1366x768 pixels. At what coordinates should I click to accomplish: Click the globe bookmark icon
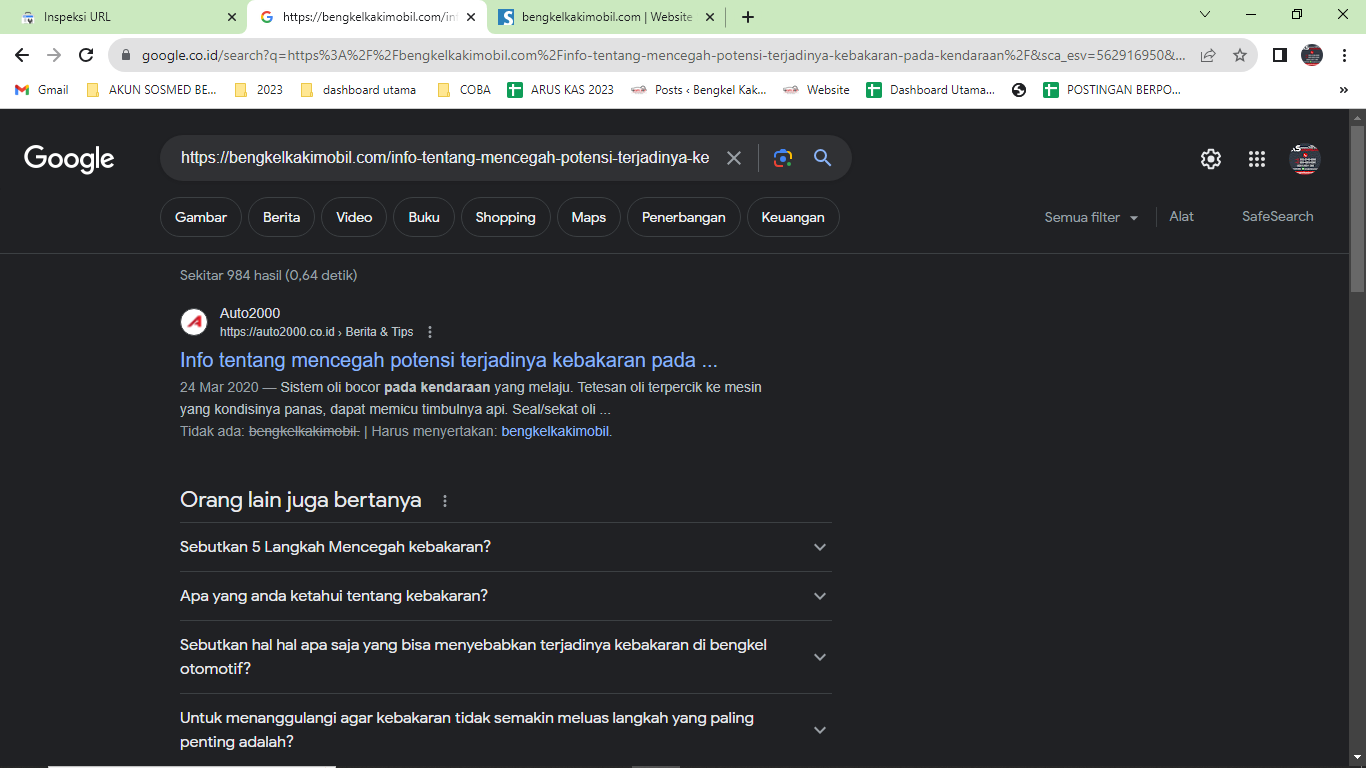coord(1019,90)
